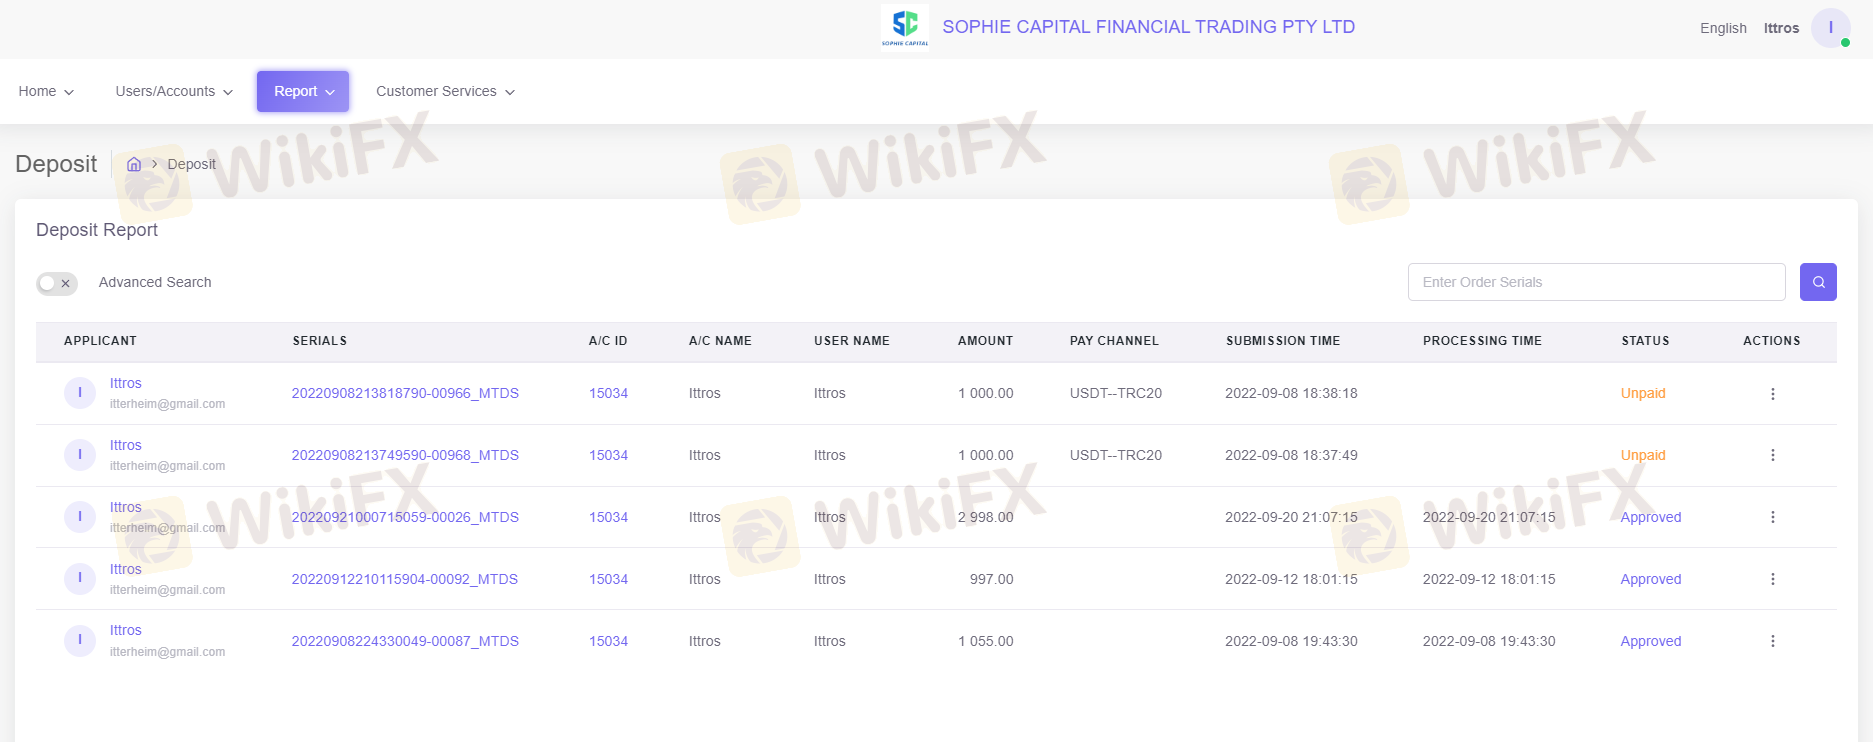
Task: Click Approved status in the 997.00 row
Action: (x=1651, y=579)
